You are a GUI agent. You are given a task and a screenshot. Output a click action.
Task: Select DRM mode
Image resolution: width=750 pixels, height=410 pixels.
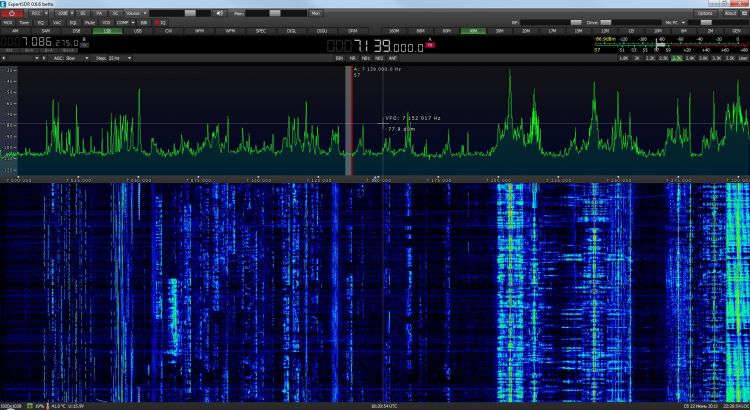353,31
